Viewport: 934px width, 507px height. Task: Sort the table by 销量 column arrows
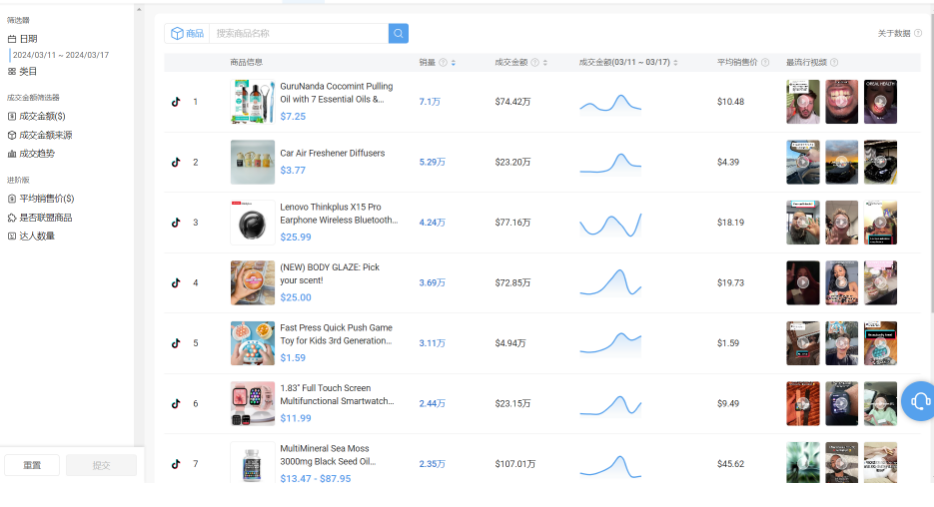[453, 63]
